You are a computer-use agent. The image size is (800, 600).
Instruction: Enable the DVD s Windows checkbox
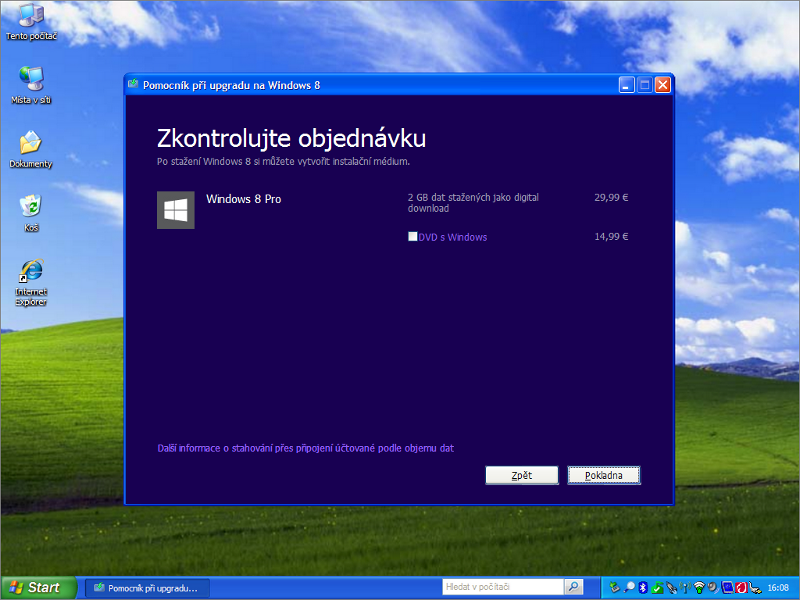pos(413,237)
